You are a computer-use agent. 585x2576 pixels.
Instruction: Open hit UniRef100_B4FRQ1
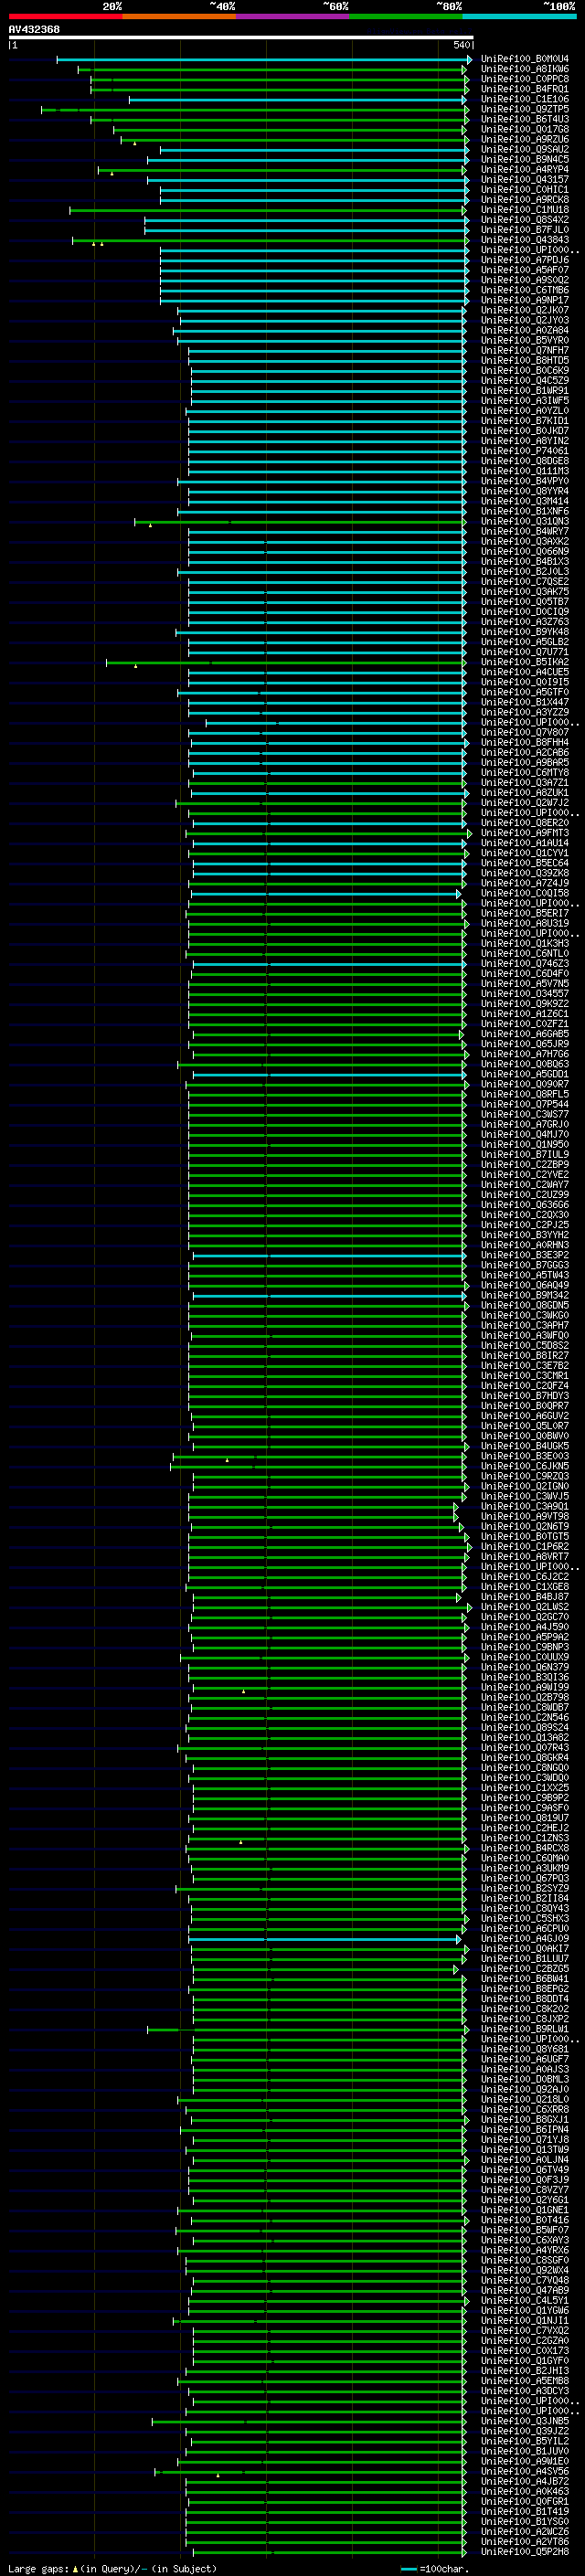click(x=525, y=89)
